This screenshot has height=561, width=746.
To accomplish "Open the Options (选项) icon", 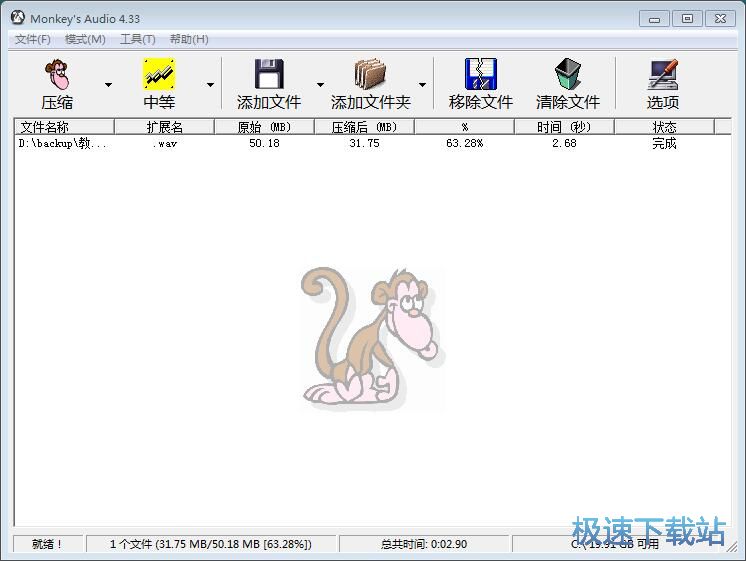I will click(x=663, y=74).
